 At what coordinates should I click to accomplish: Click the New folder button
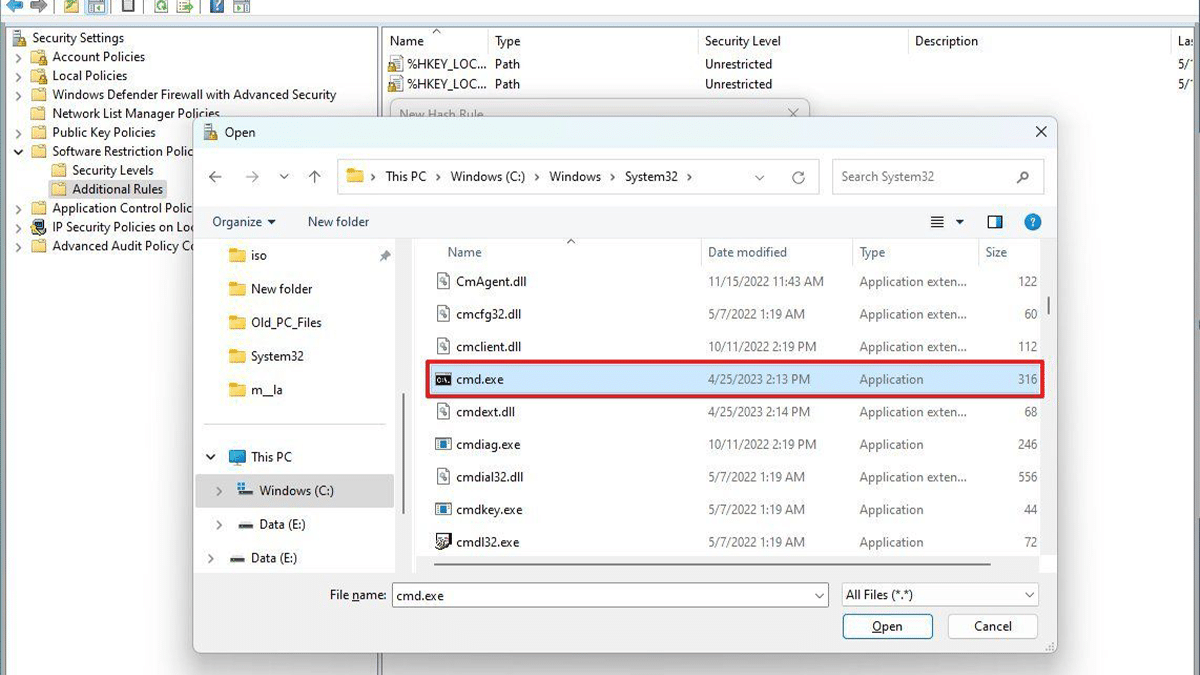coord(338,222)
